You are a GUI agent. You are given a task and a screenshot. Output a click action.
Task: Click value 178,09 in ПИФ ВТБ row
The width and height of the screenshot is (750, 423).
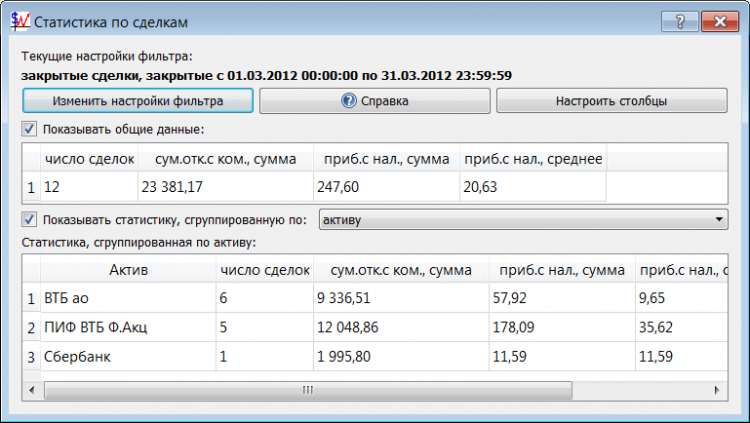click(x=562, y=327)
